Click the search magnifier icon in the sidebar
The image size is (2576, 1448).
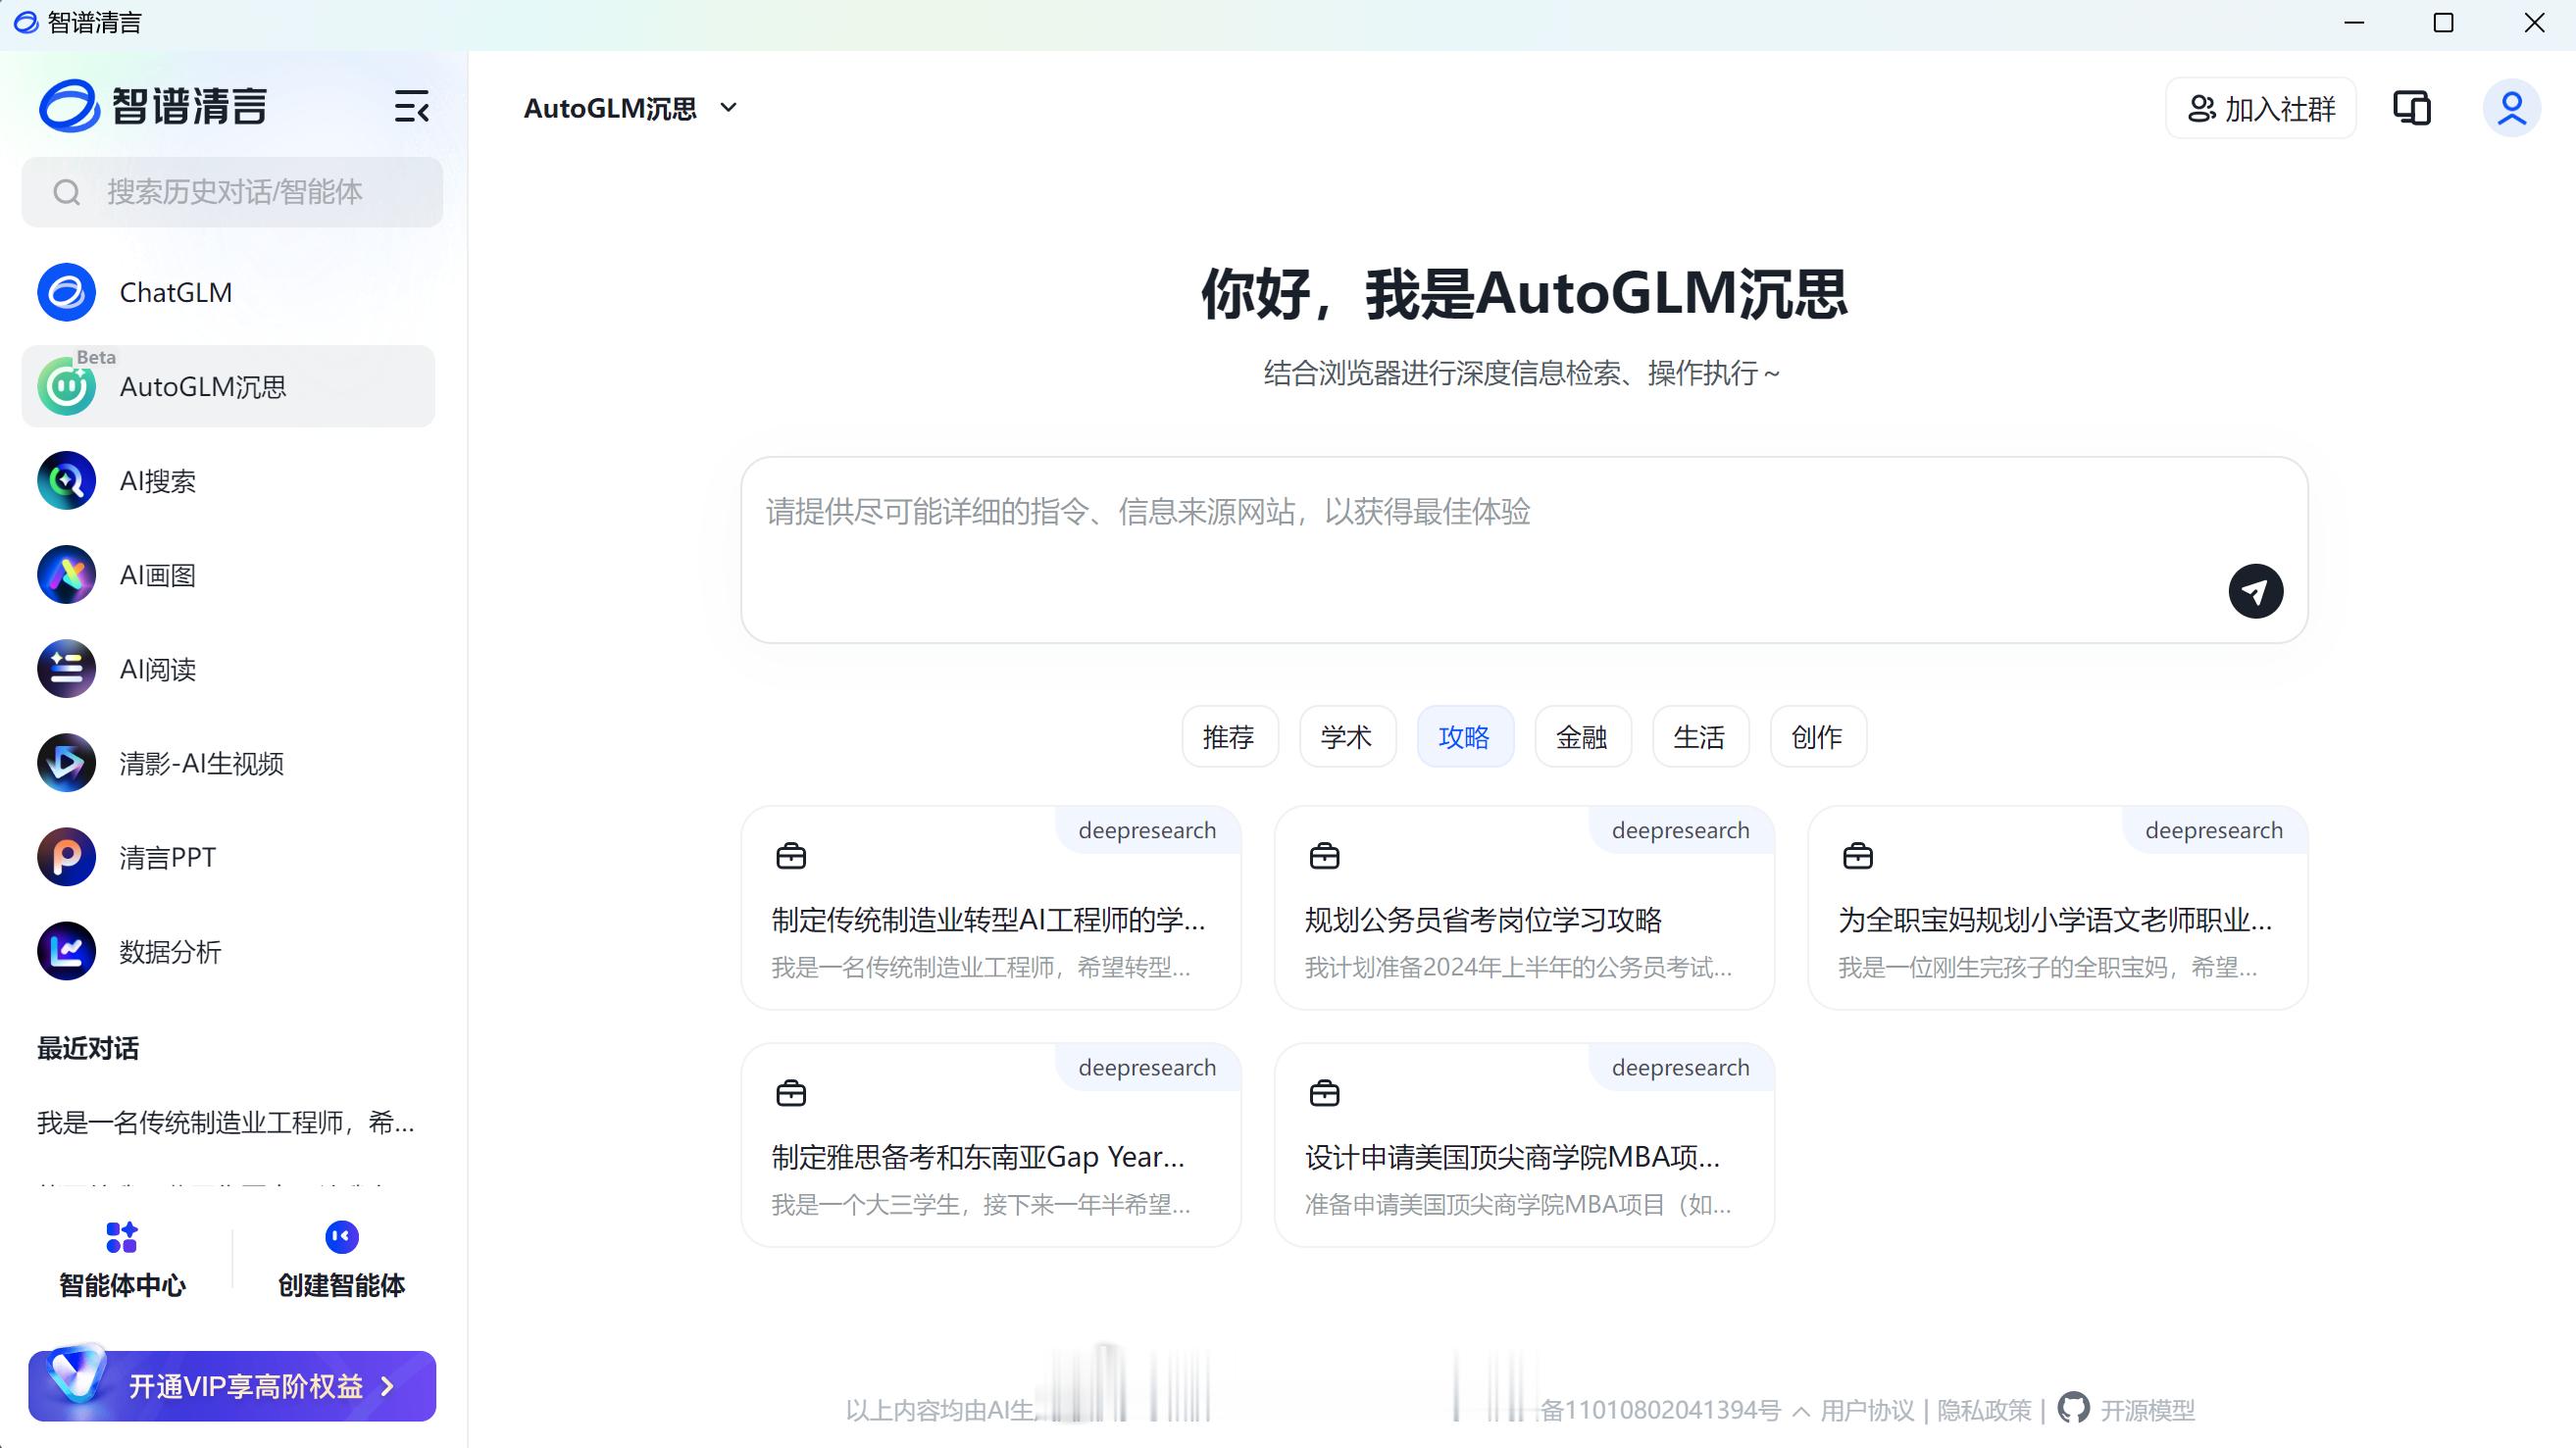tap(67, 192)
